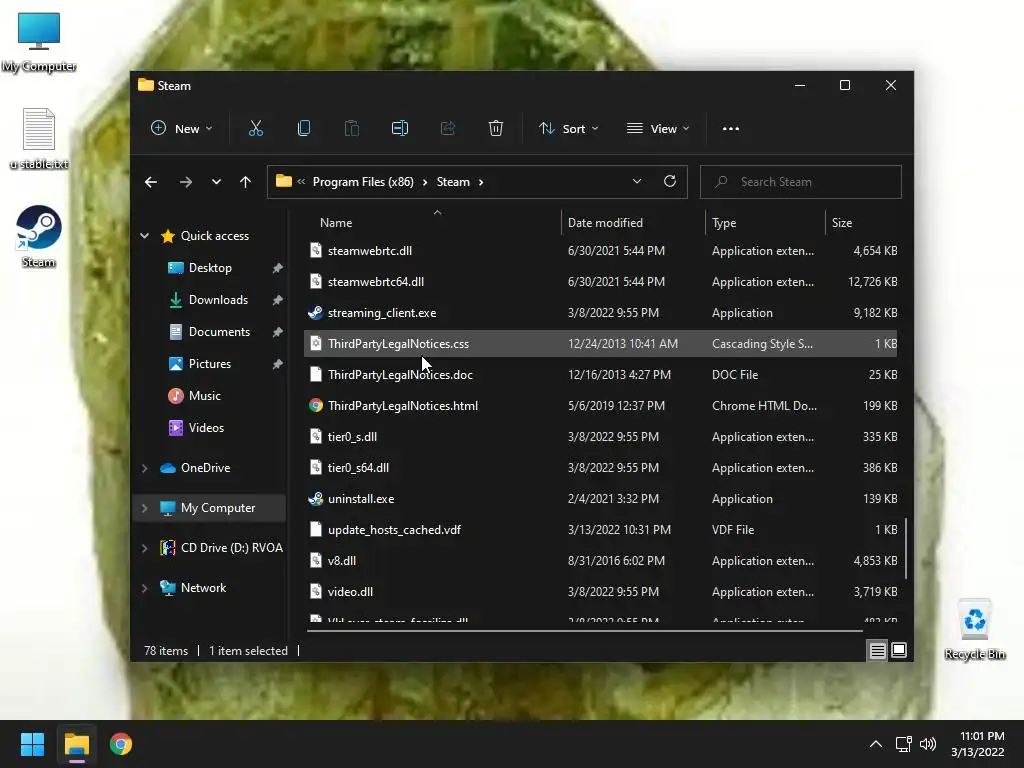Click the Paste clipboard icon
Image resolution: width=1024 pixels, height=768 pixels.
click(351, 129)
